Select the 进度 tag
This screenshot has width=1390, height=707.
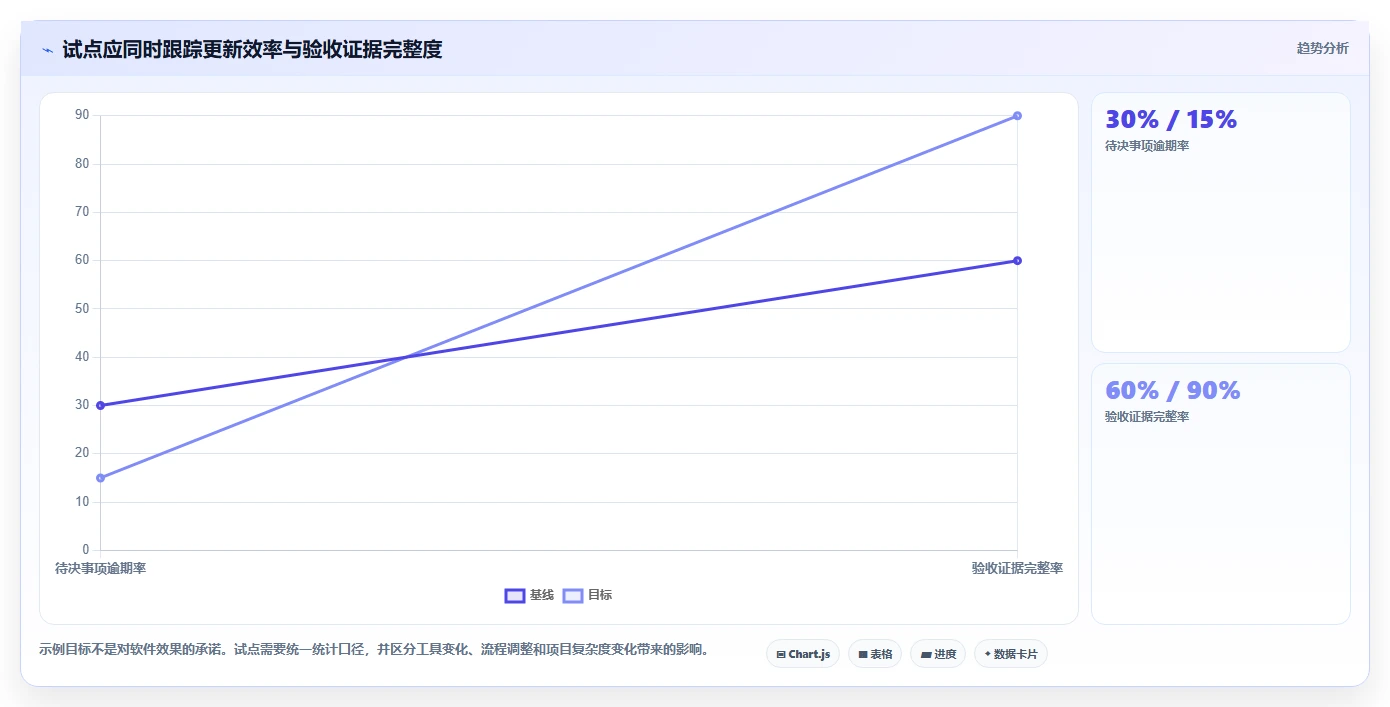coord(938,654)
